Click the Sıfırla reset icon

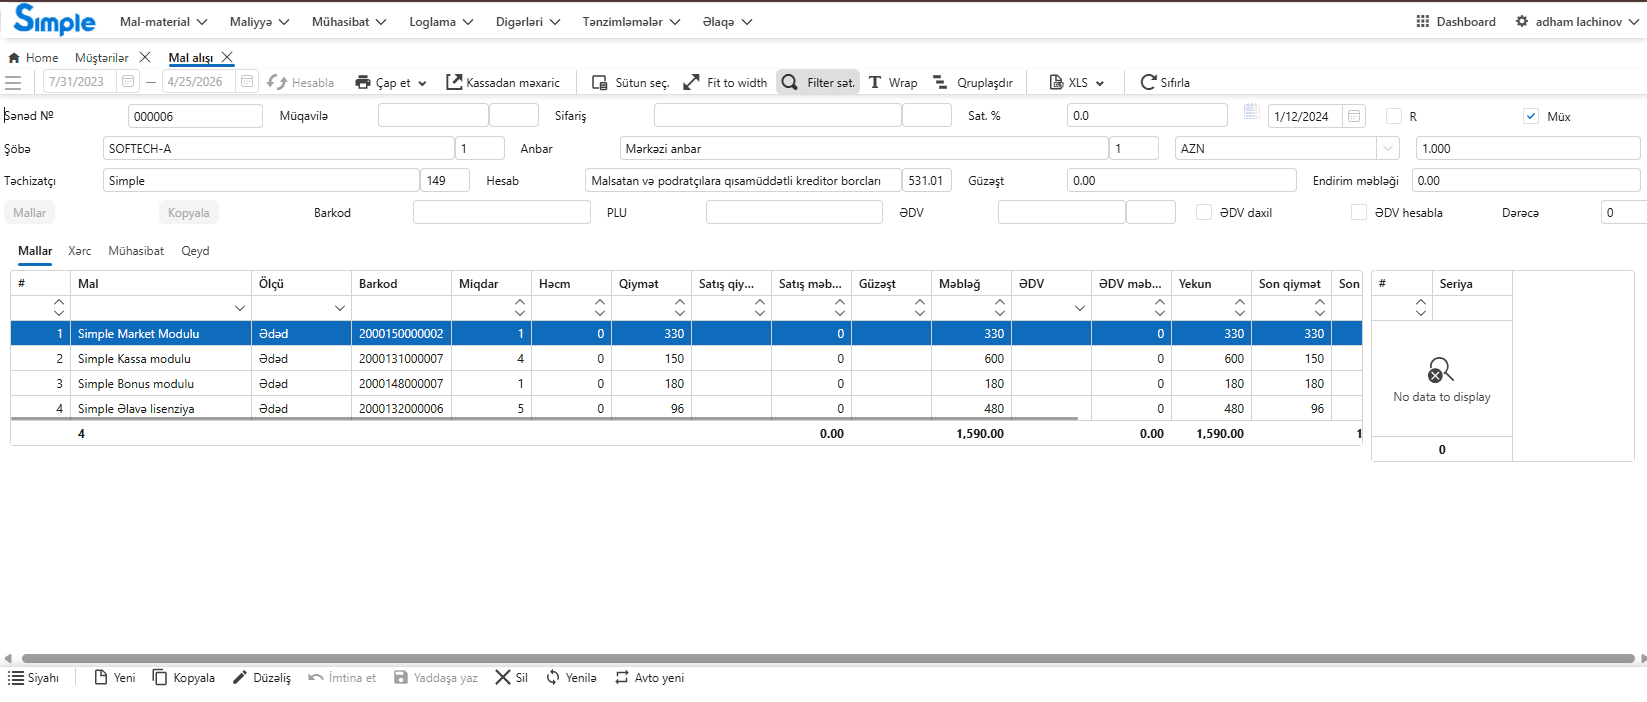click(x=1148, y=82)
